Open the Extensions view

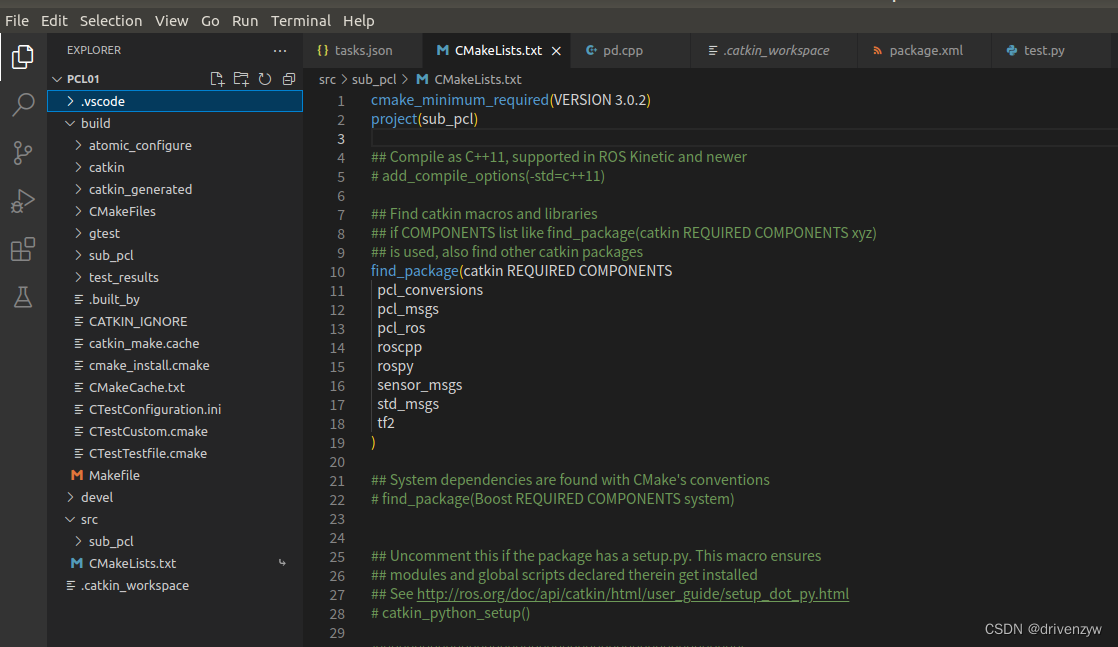(x=23, y=249)
